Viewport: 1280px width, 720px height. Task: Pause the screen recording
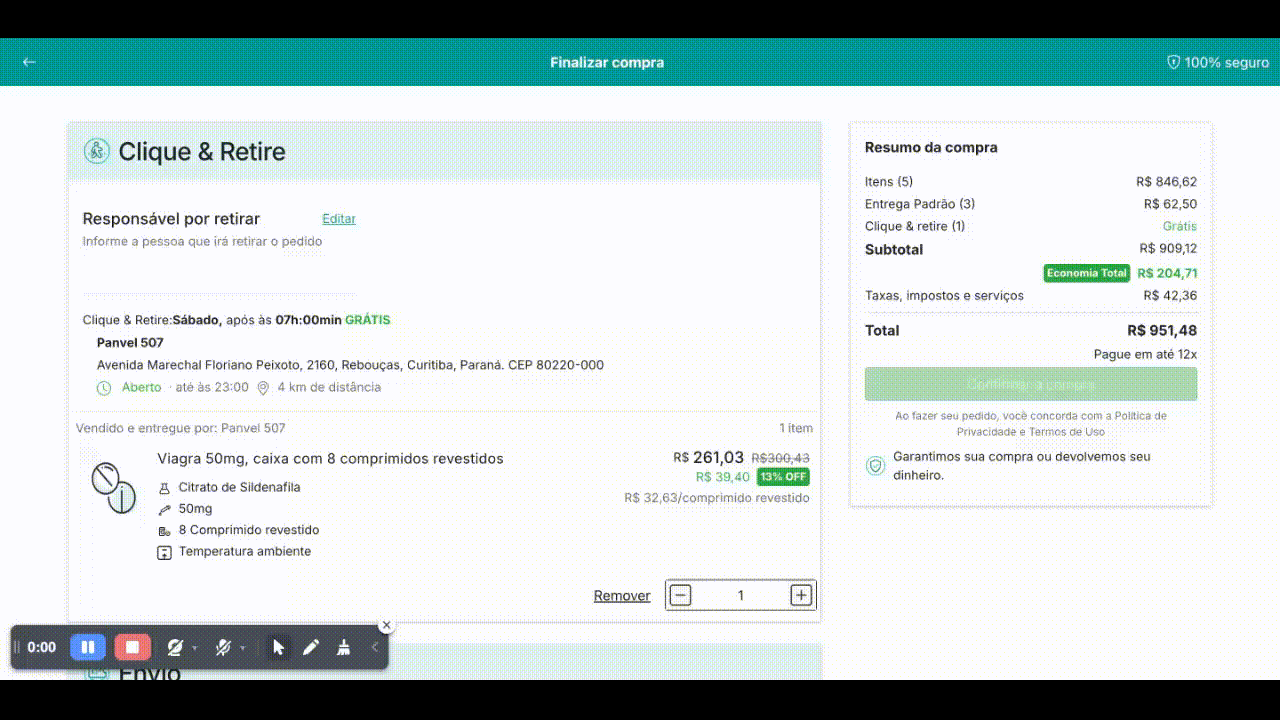tap(88, 647)
